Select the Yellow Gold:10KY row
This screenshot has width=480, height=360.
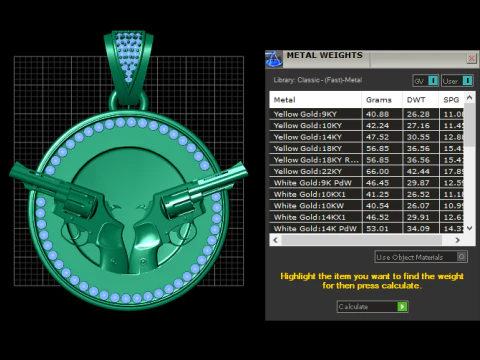pyautogui.click(x=367, y=125)
